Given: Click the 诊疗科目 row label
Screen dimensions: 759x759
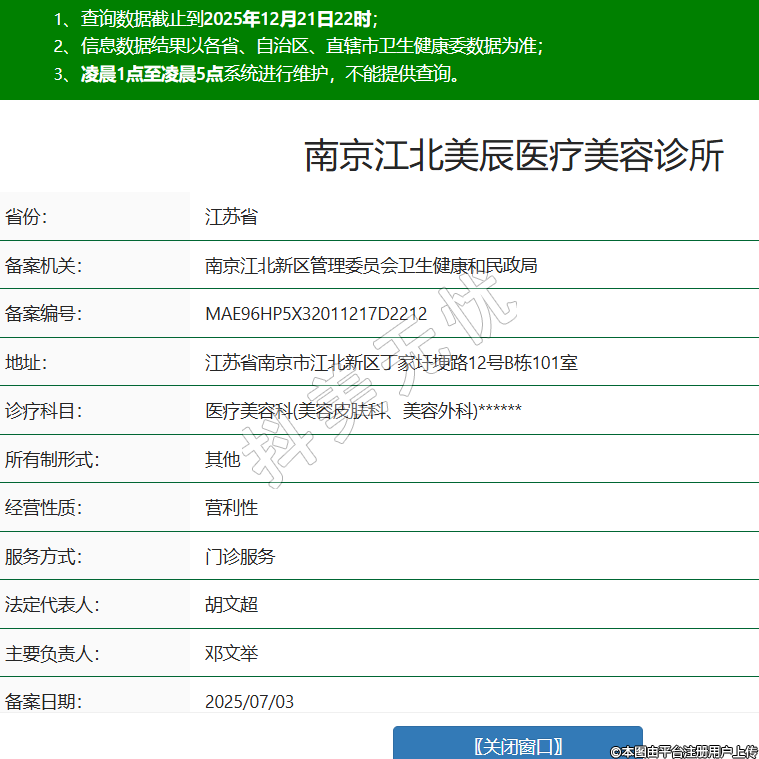Looking at the screenshot, I should pos(43,411).
